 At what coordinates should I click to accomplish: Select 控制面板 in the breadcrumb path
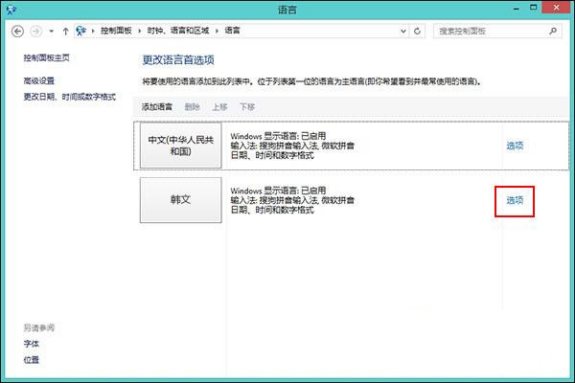click(116, 31)
